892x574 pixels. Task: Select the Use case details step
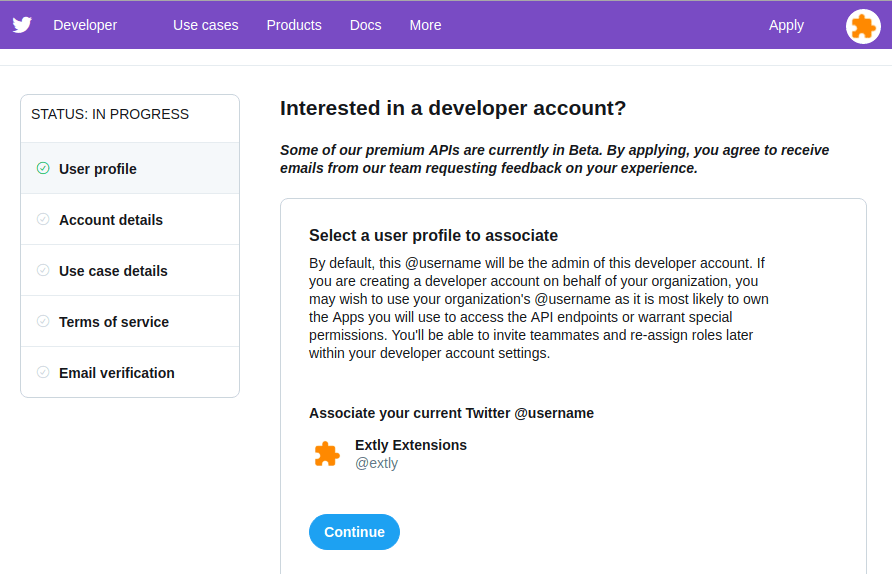click(x=130, y=270)
